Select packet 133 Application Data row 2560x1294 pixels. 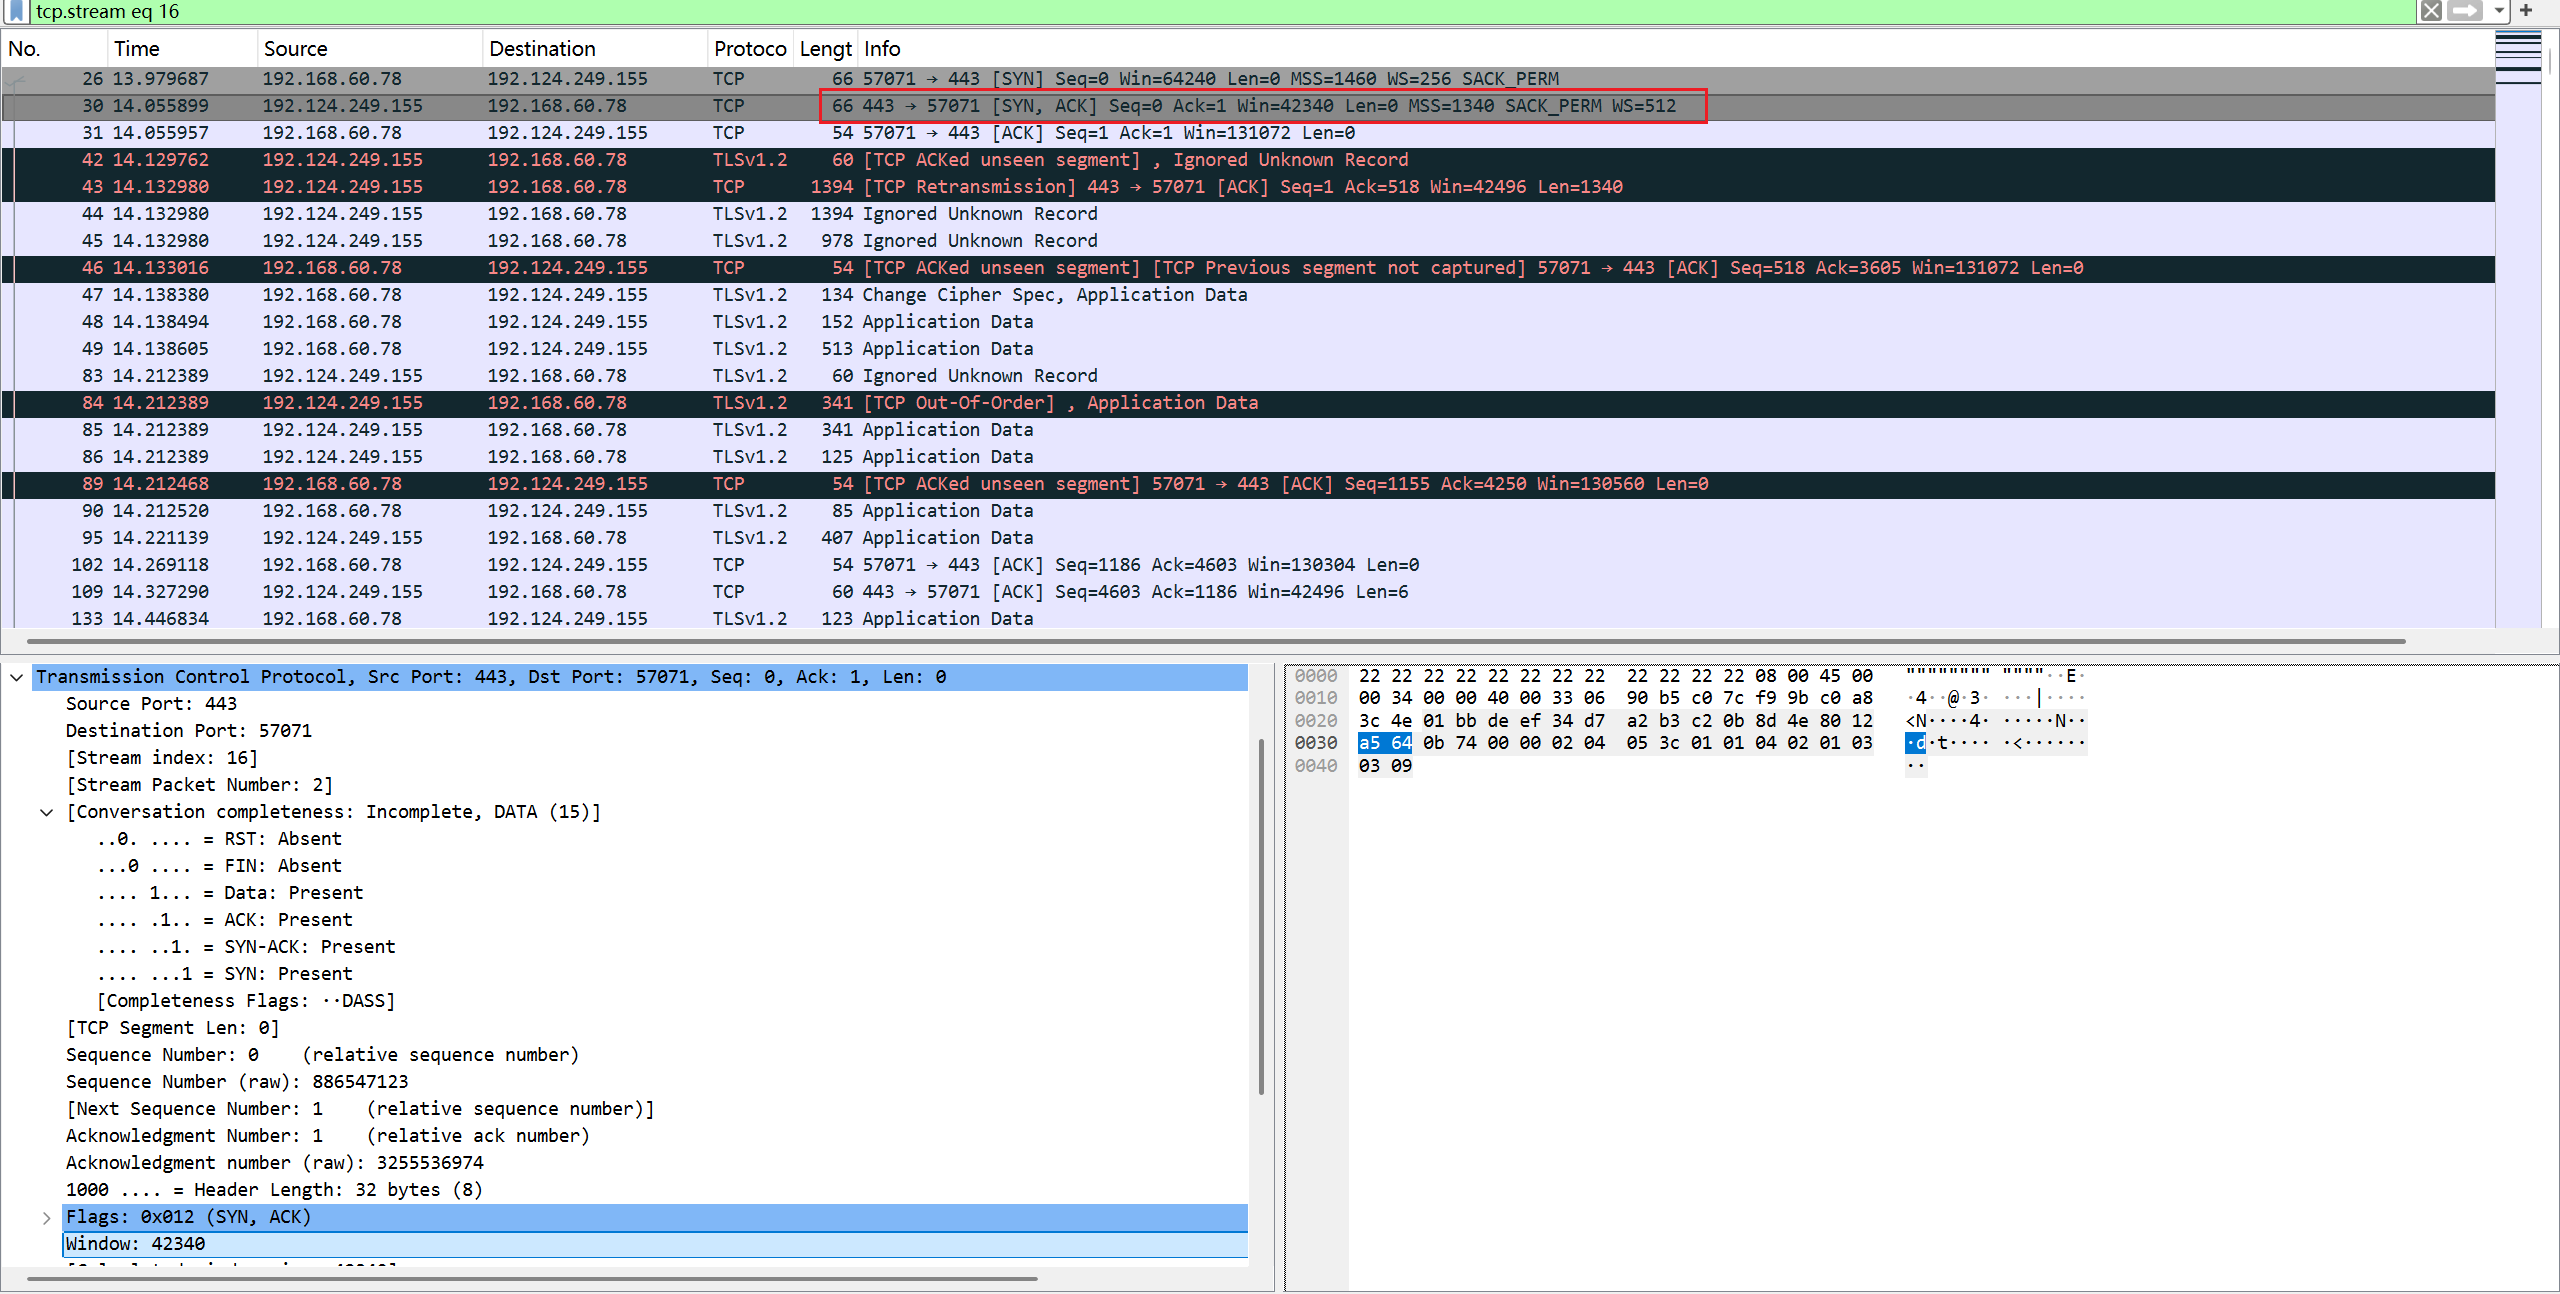click(x=1248, y=619)
